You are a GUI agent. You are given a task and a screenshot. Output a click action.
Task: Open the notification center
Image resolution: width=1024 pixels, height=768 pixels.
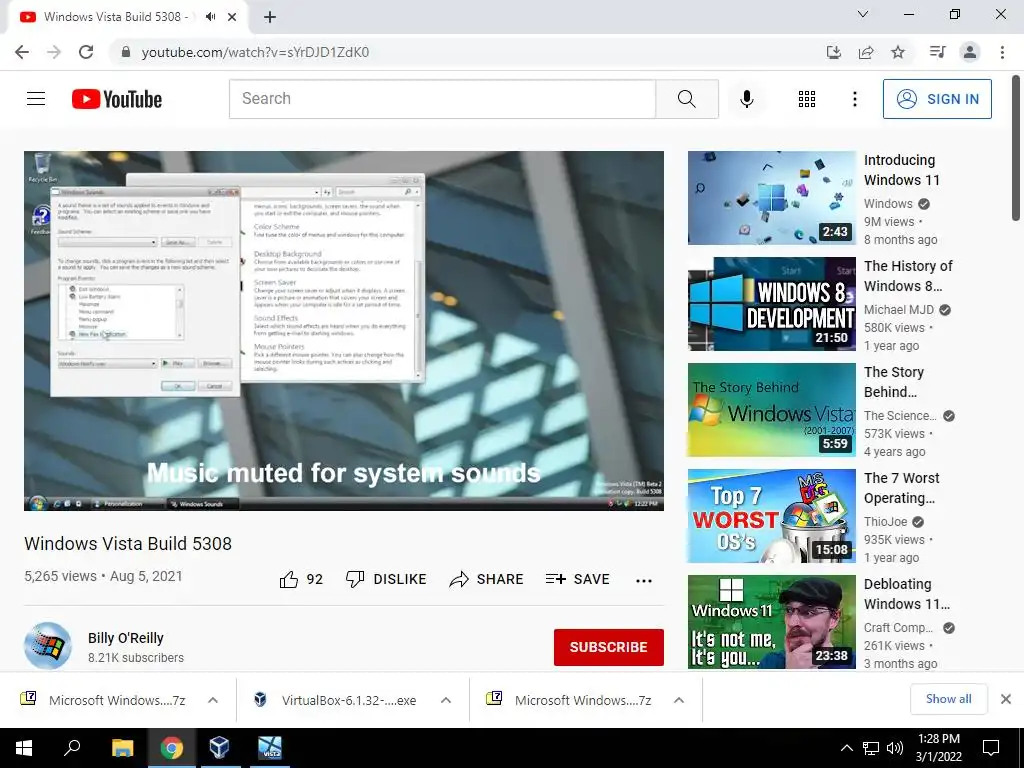991,748
